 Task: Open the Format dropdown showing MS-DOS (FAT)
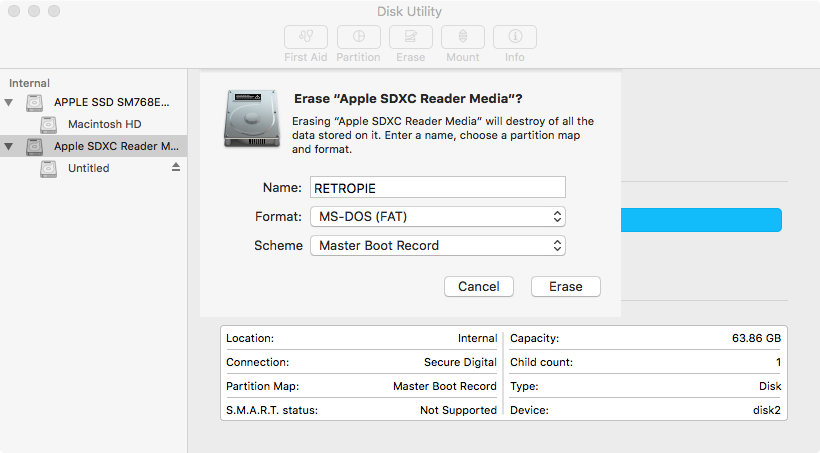pos(437,216)
